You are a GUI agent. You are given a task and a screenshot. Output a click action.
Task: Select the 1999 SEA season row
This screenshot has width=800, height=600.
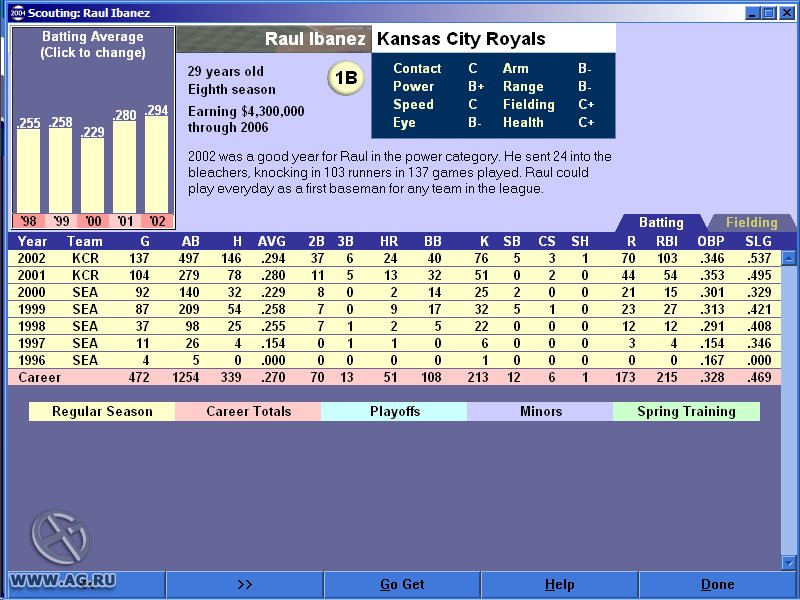click(394, 309)
